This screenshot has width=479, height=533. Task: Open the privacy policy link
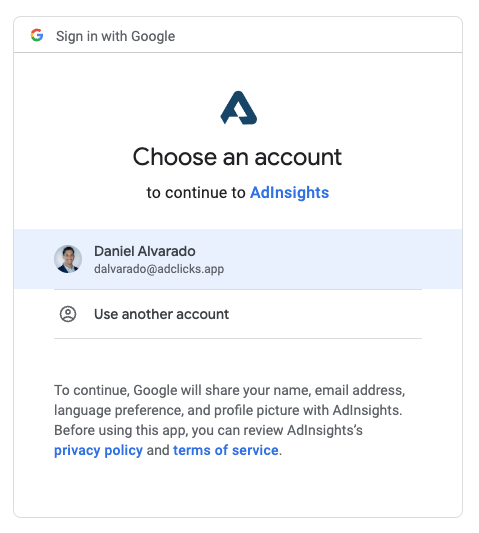(98, 450)
